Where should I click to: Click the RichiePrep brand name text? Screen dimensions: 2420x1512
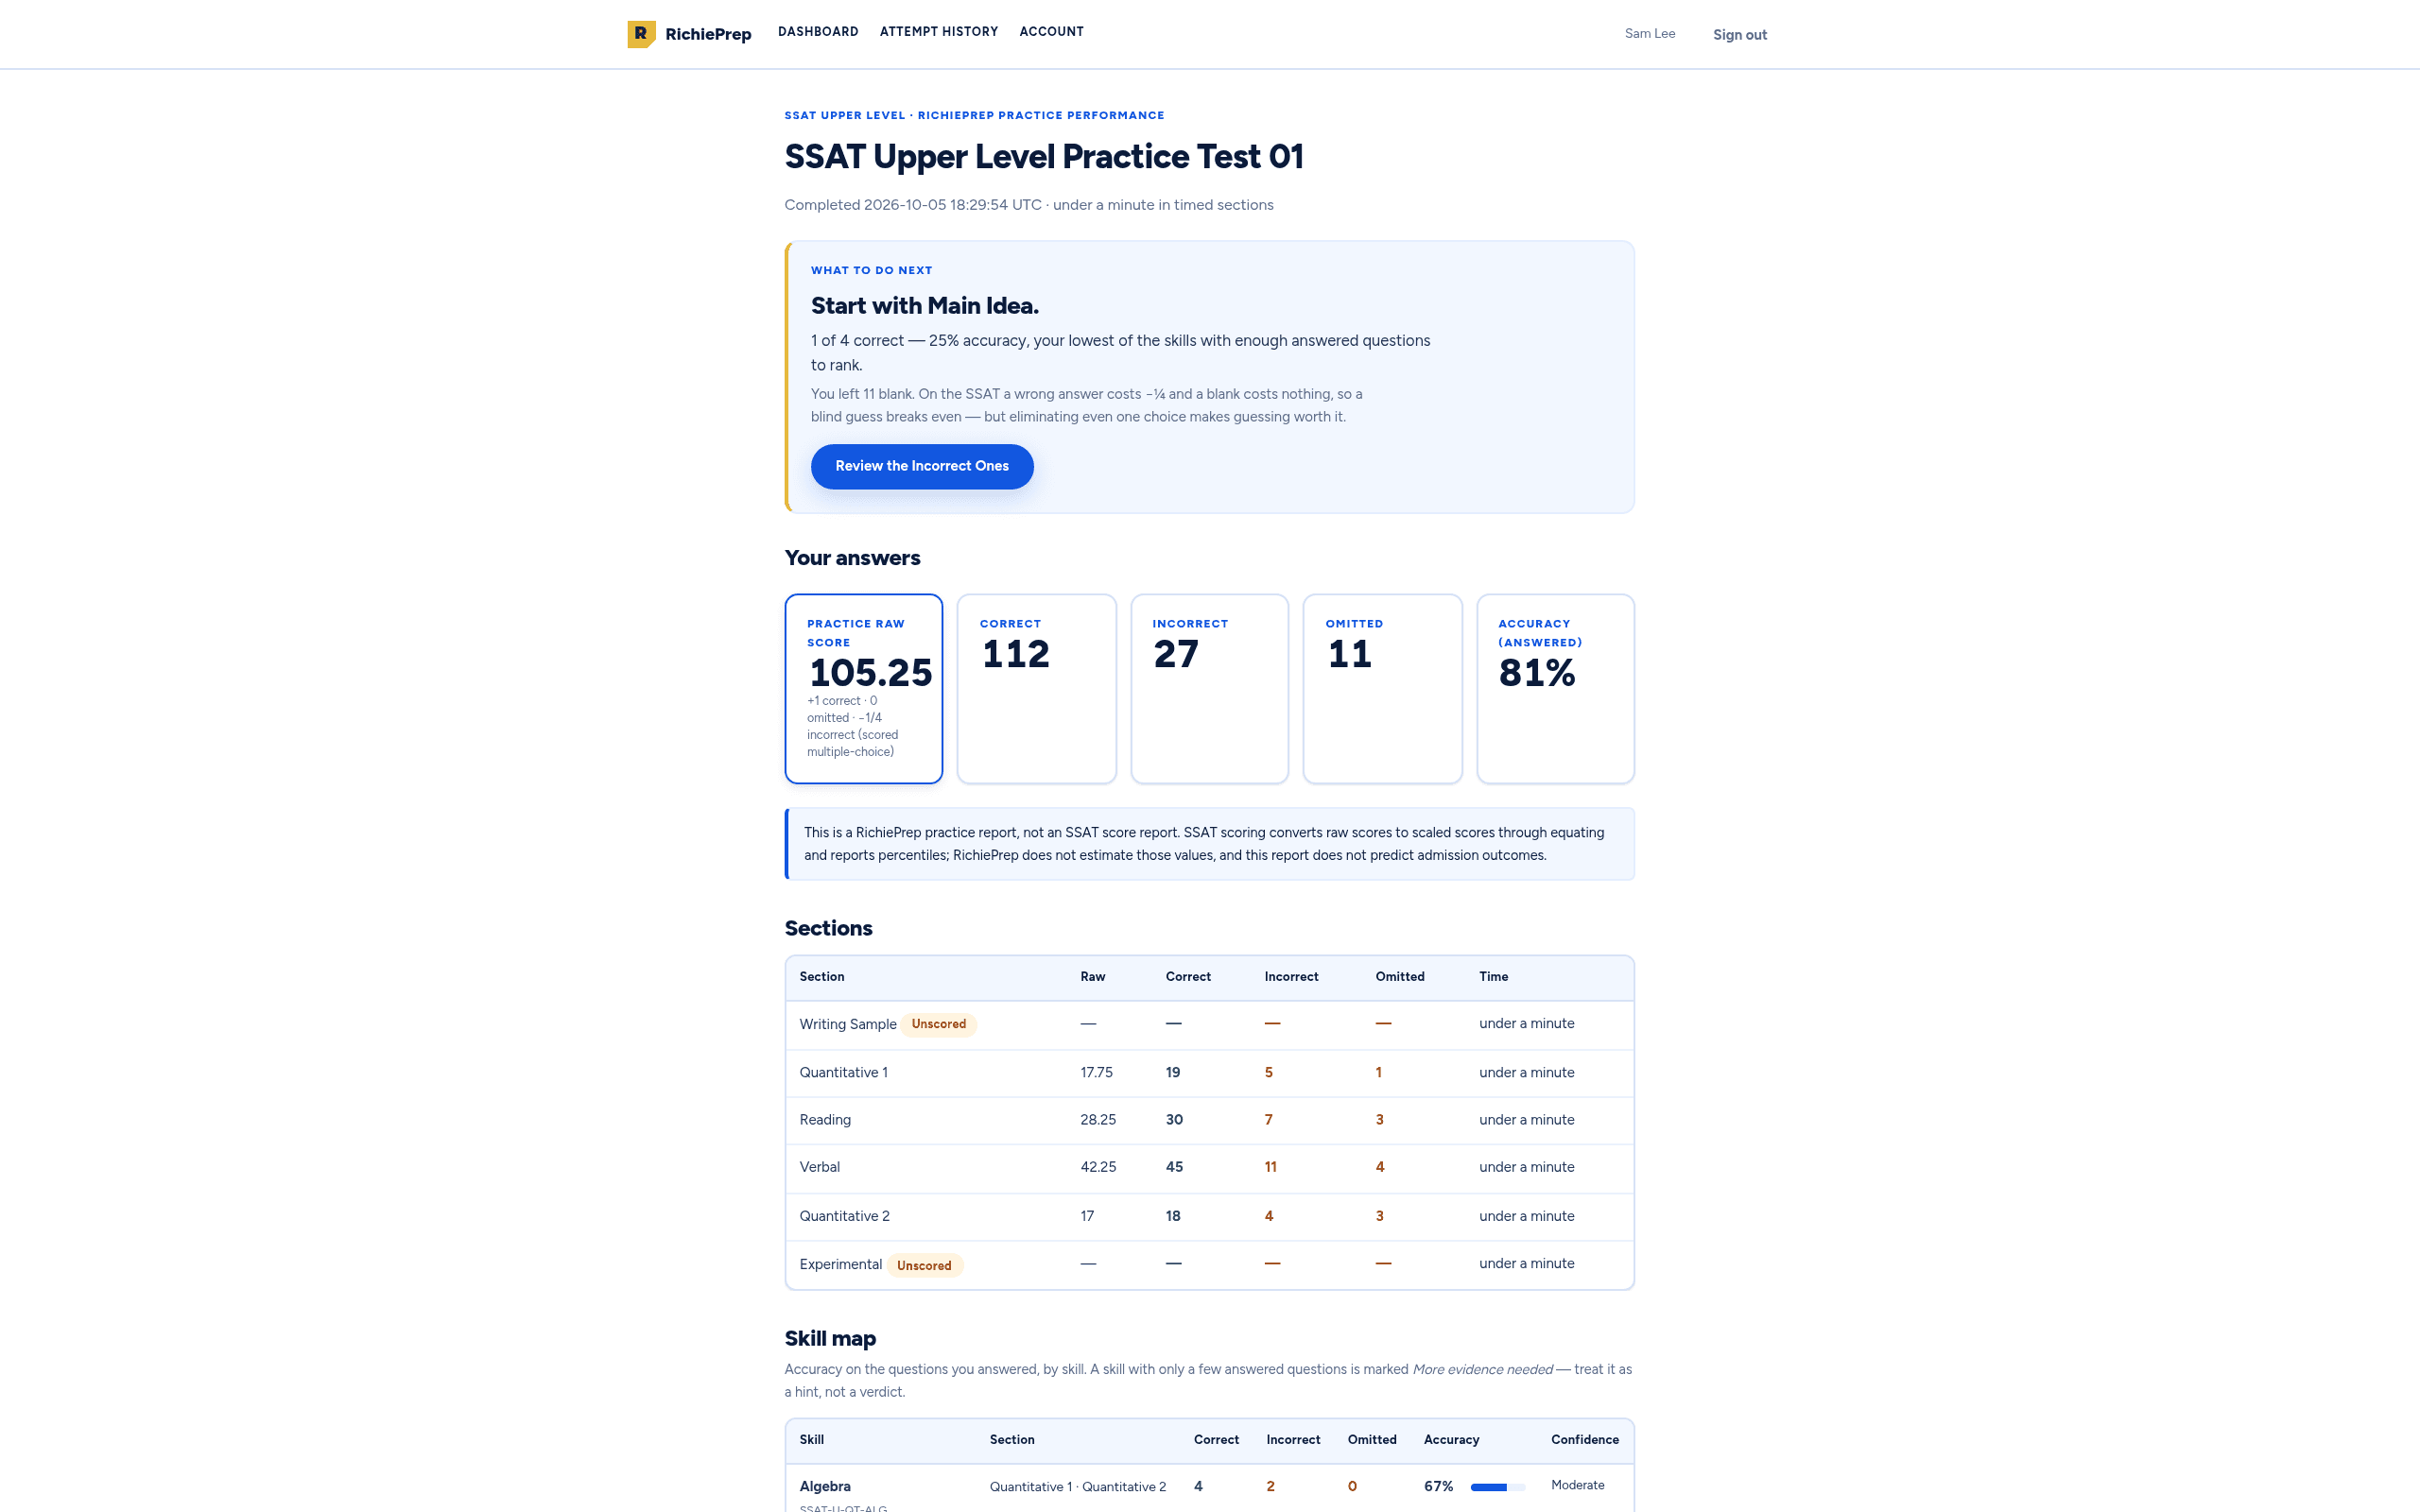[707, 34]
